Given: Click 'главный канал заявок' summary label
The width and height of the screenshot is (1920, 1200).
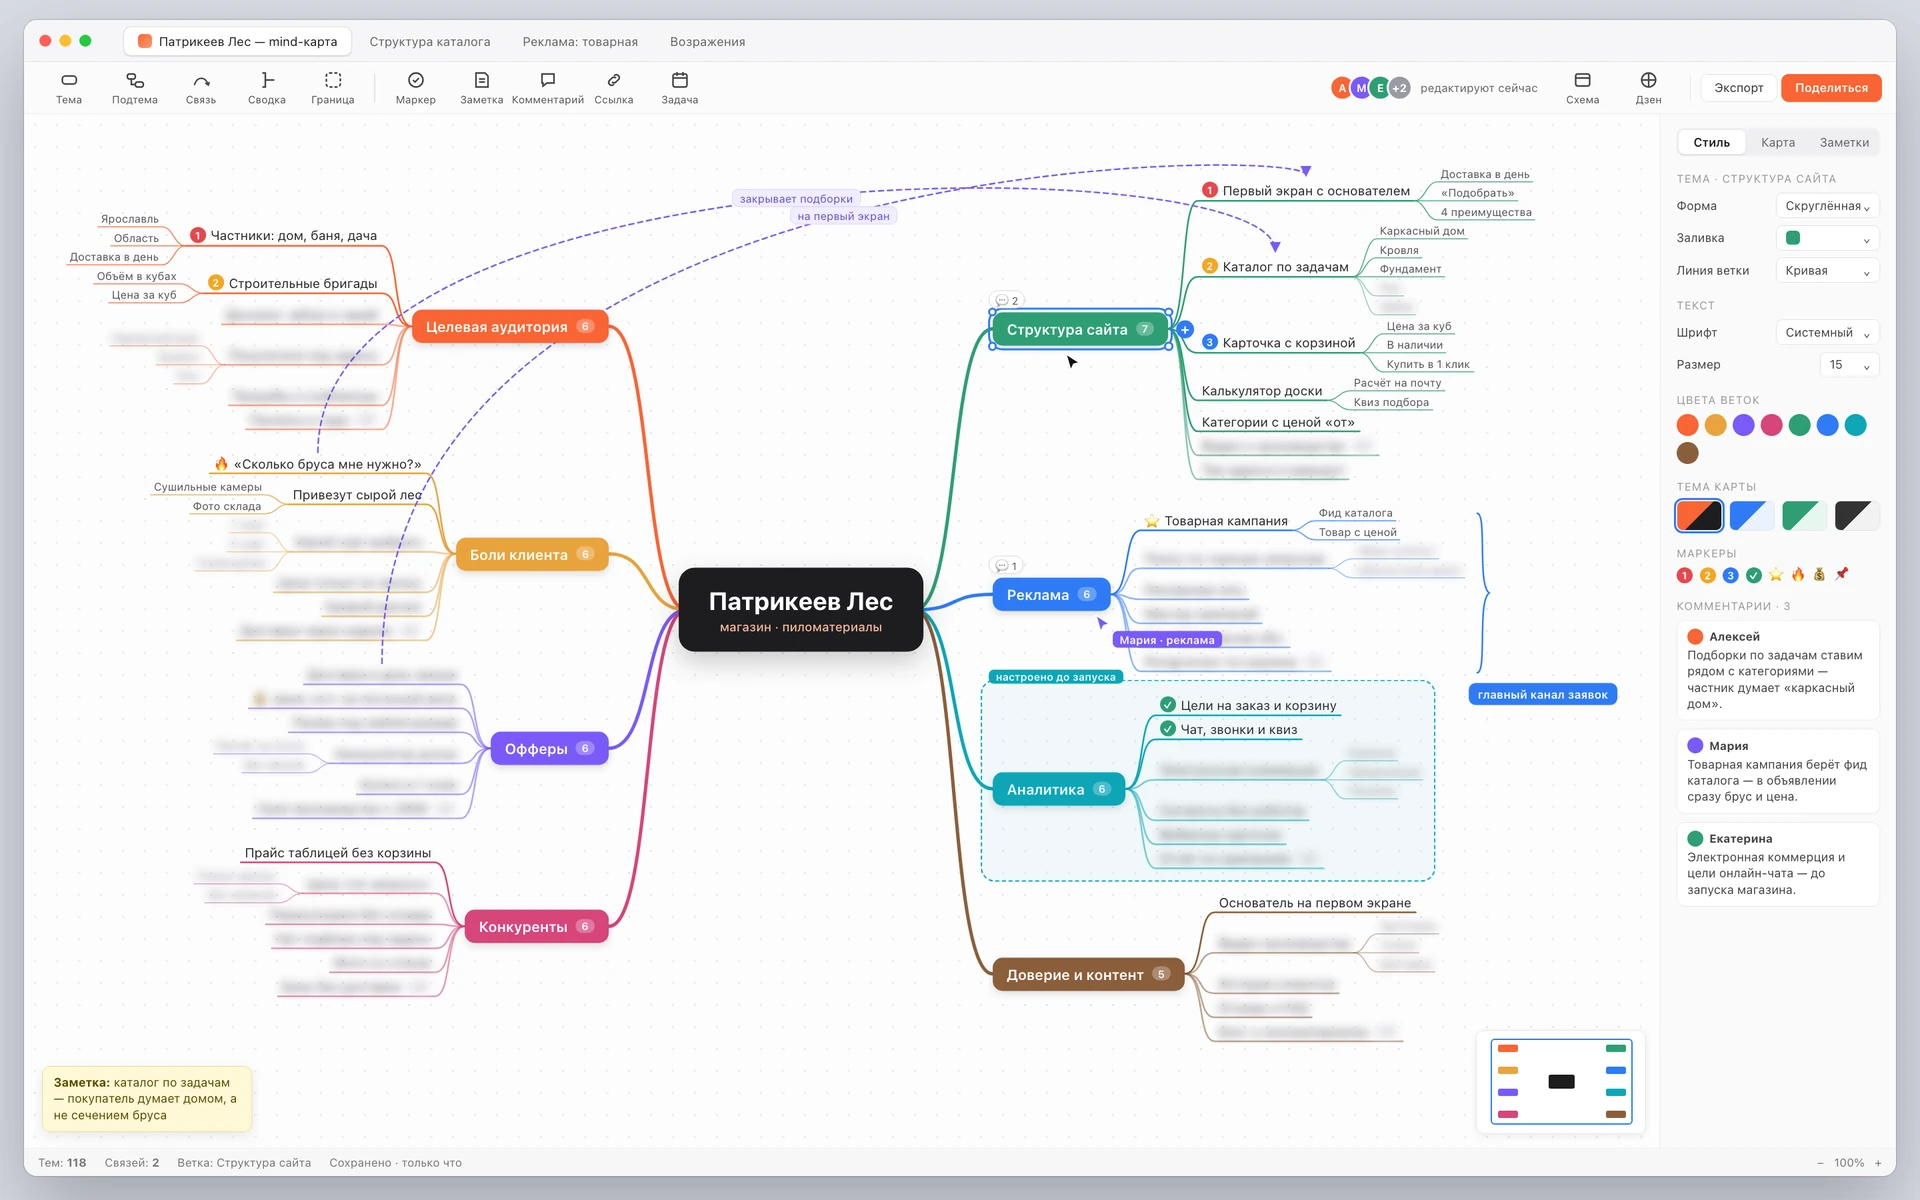Looking at the screenshot, I should (x=1542, y=695).
